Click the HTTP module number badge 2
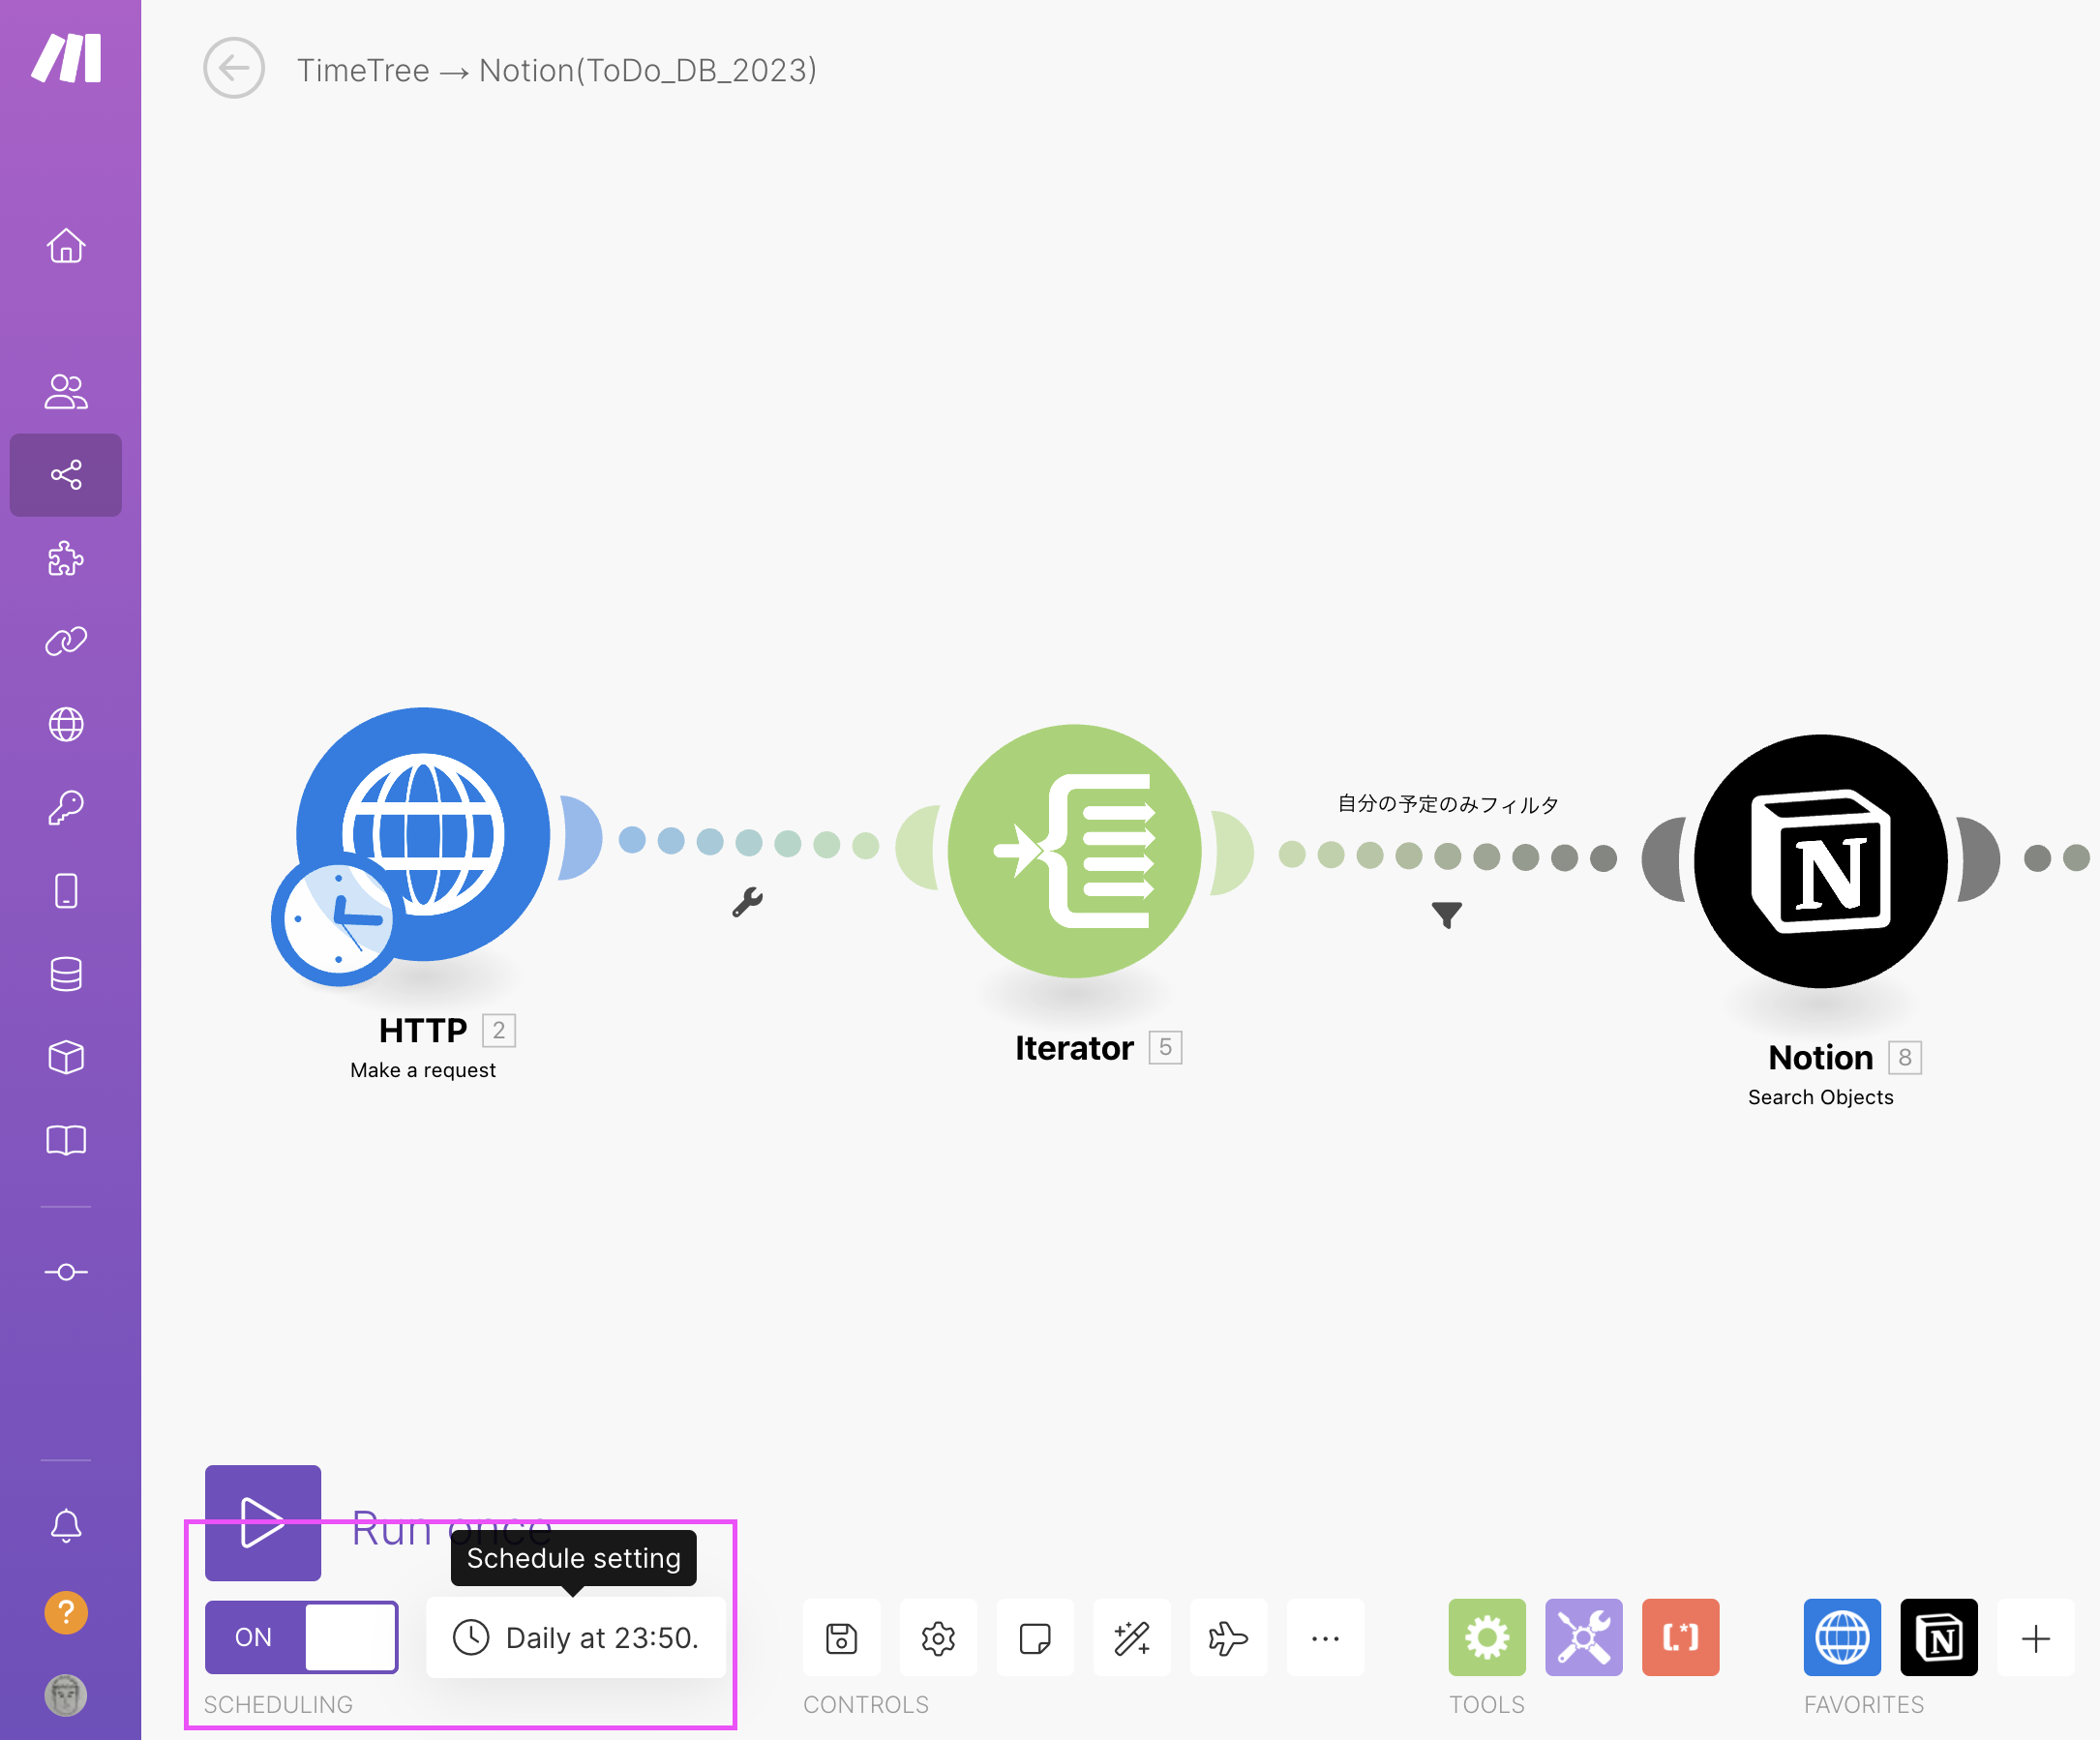This screenshot has width=2100, height=1740. [x=499, y=1030]
